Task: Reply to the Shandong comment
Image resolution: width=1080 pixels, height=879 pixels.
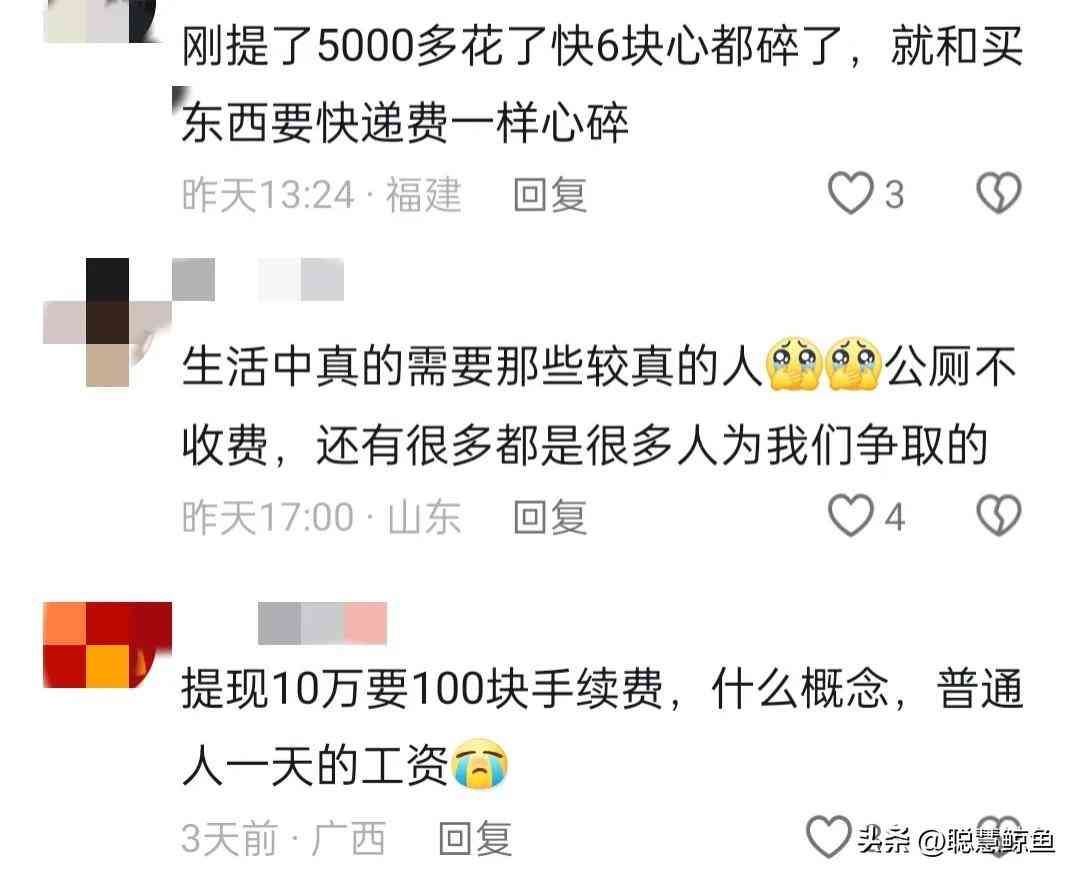Action: (x=550, y=517)
